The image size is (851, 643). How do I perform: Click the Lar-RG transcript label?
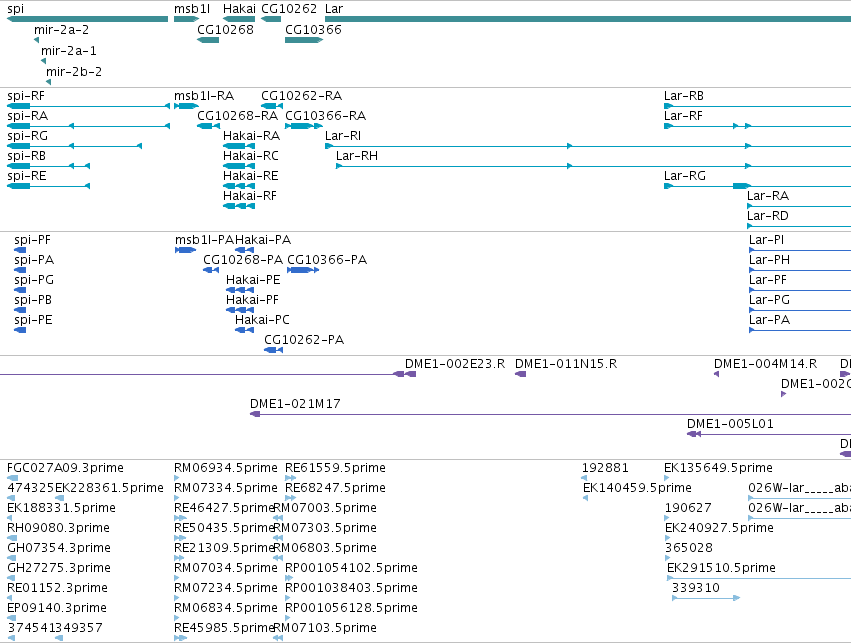click(x=685, y=176)
